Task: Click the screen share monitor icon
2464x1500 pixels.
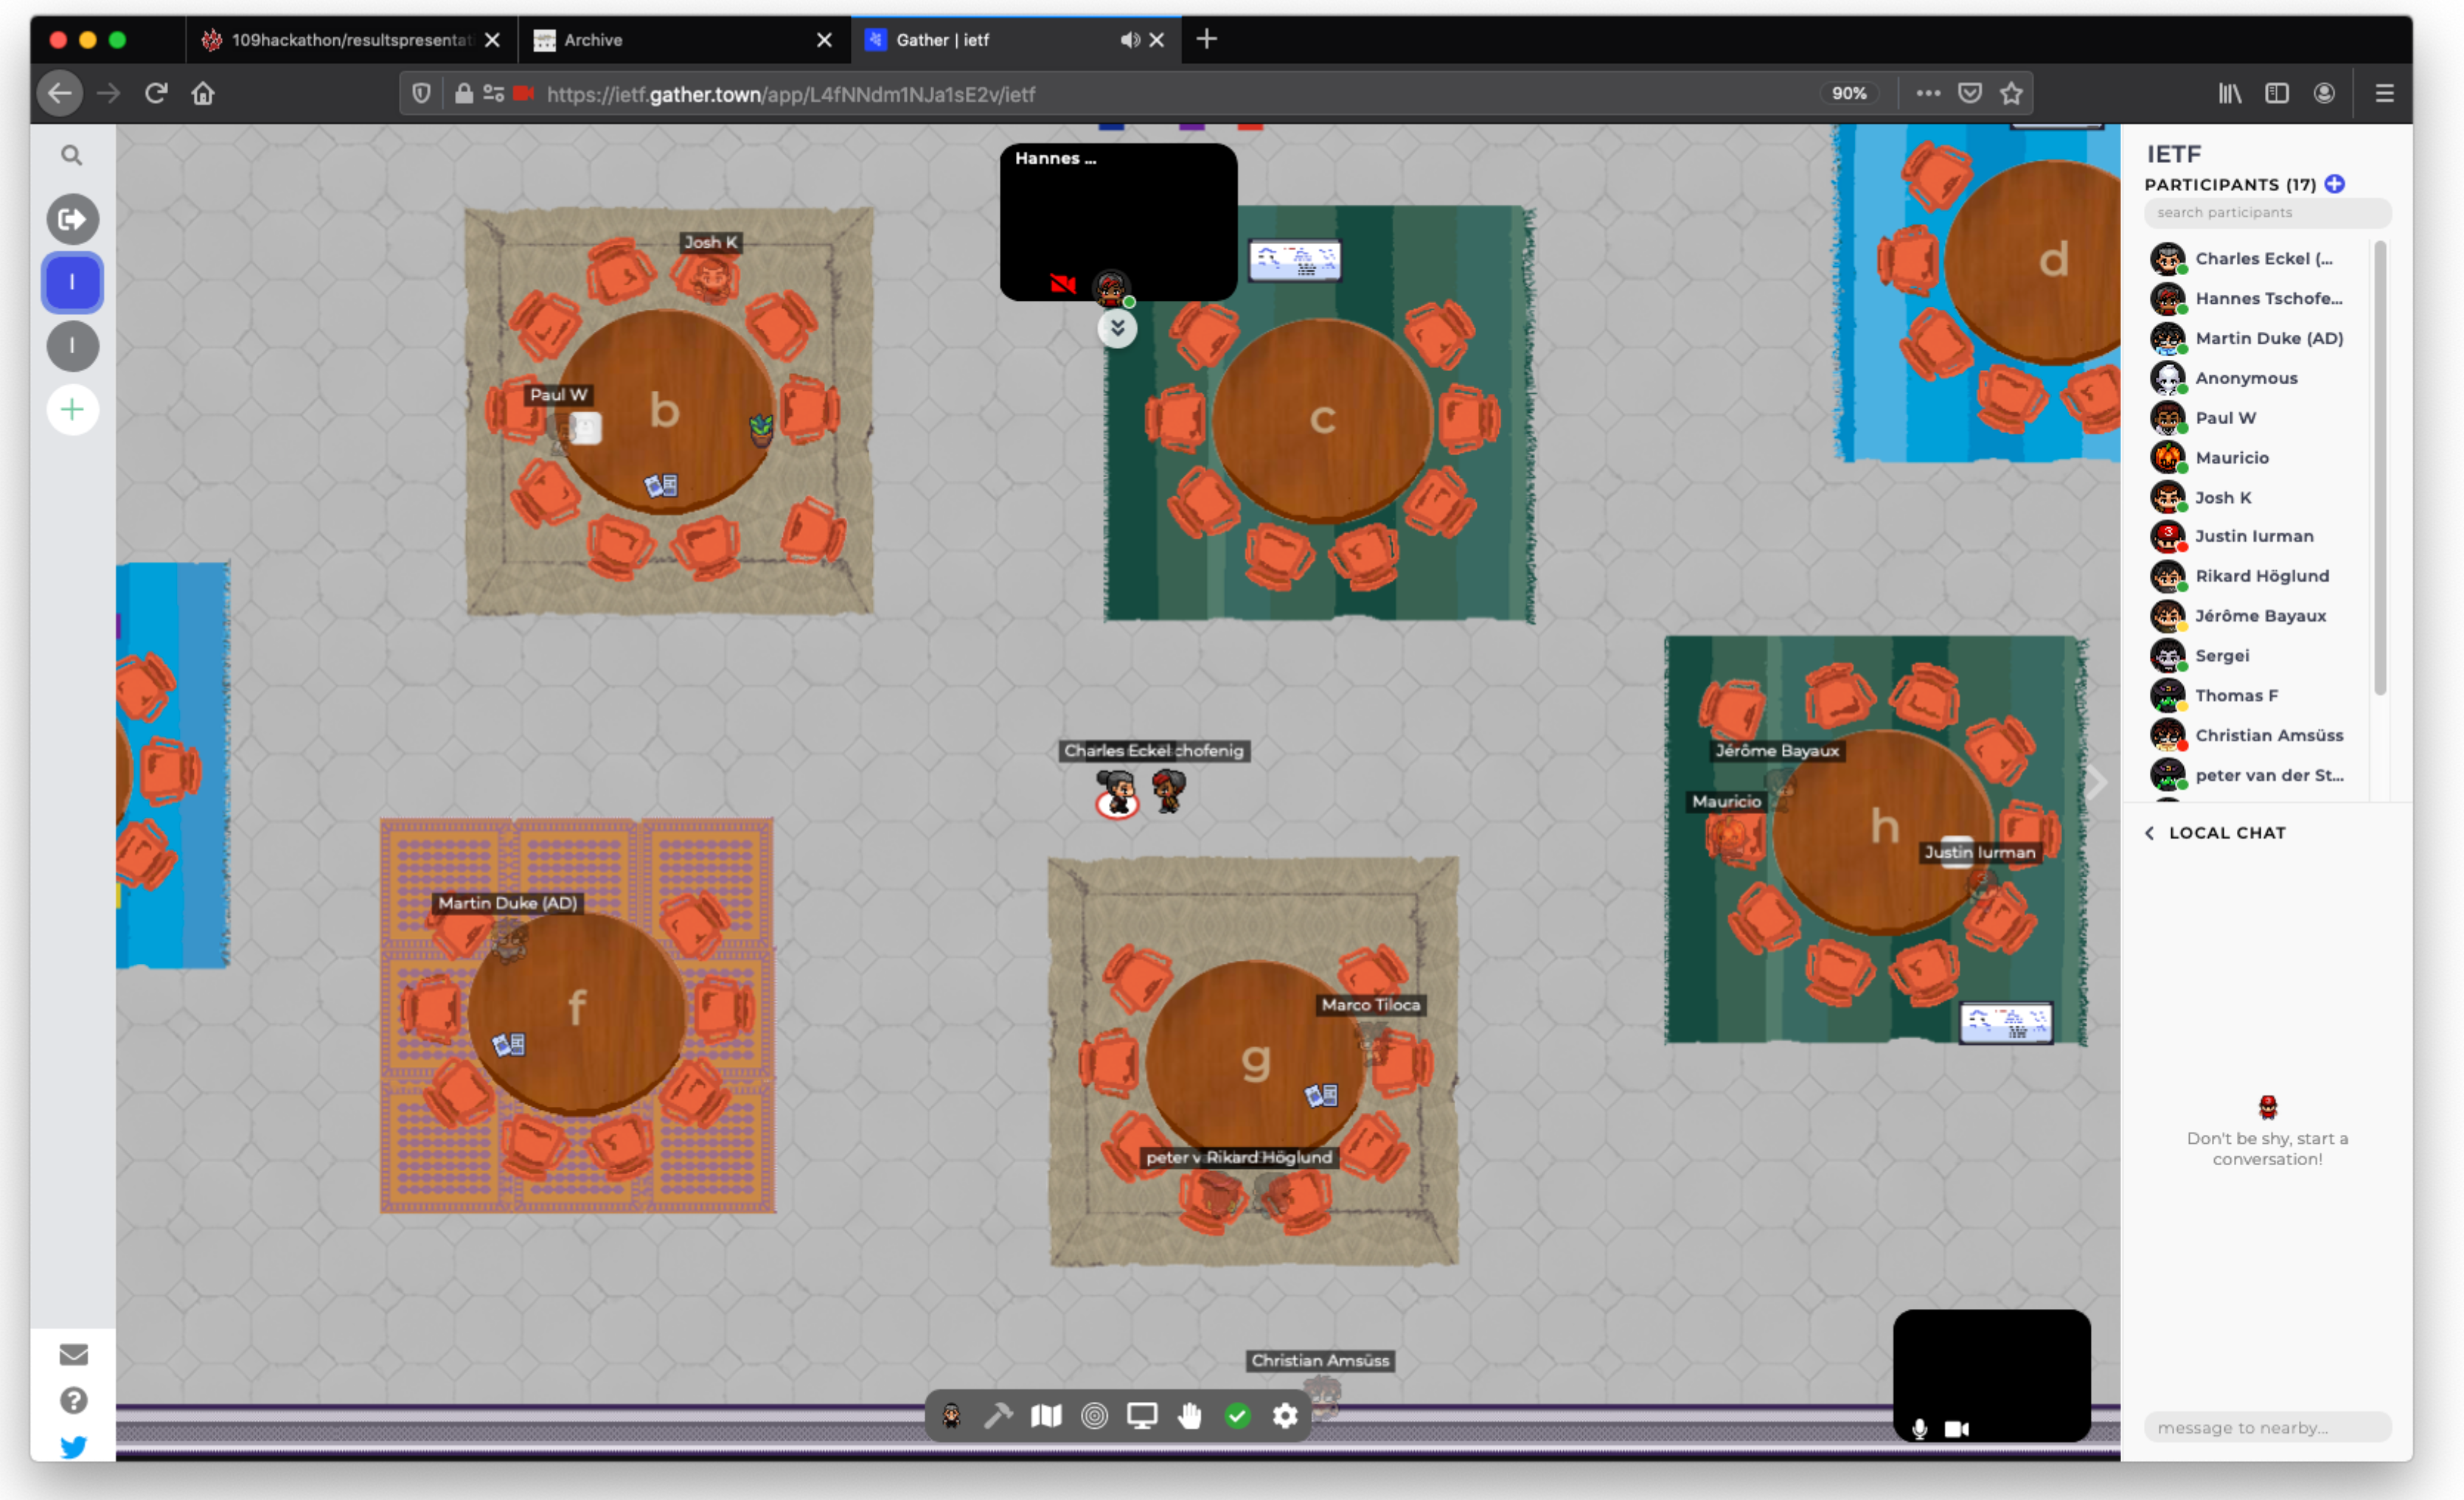Action: click(x=1142, y=1415)
